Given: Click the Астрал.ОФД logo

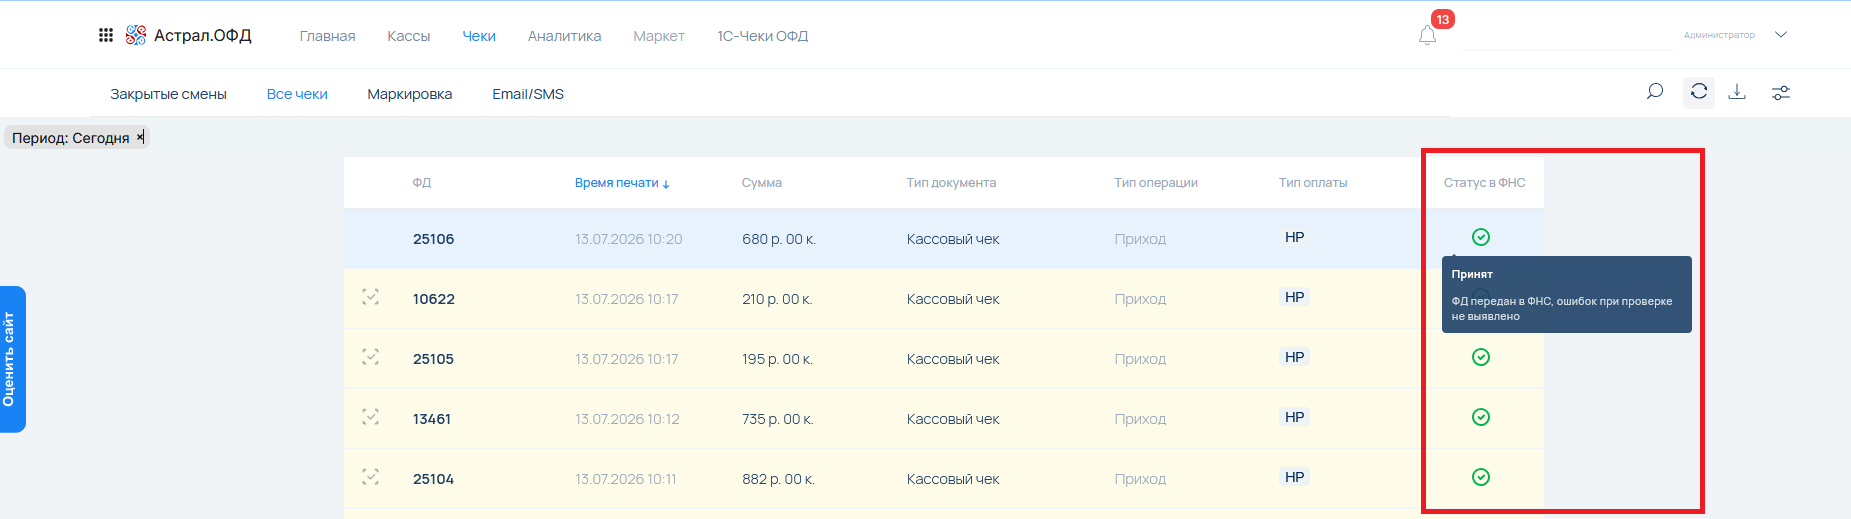Looking at the screenshot, I should (x=189, y=35).
